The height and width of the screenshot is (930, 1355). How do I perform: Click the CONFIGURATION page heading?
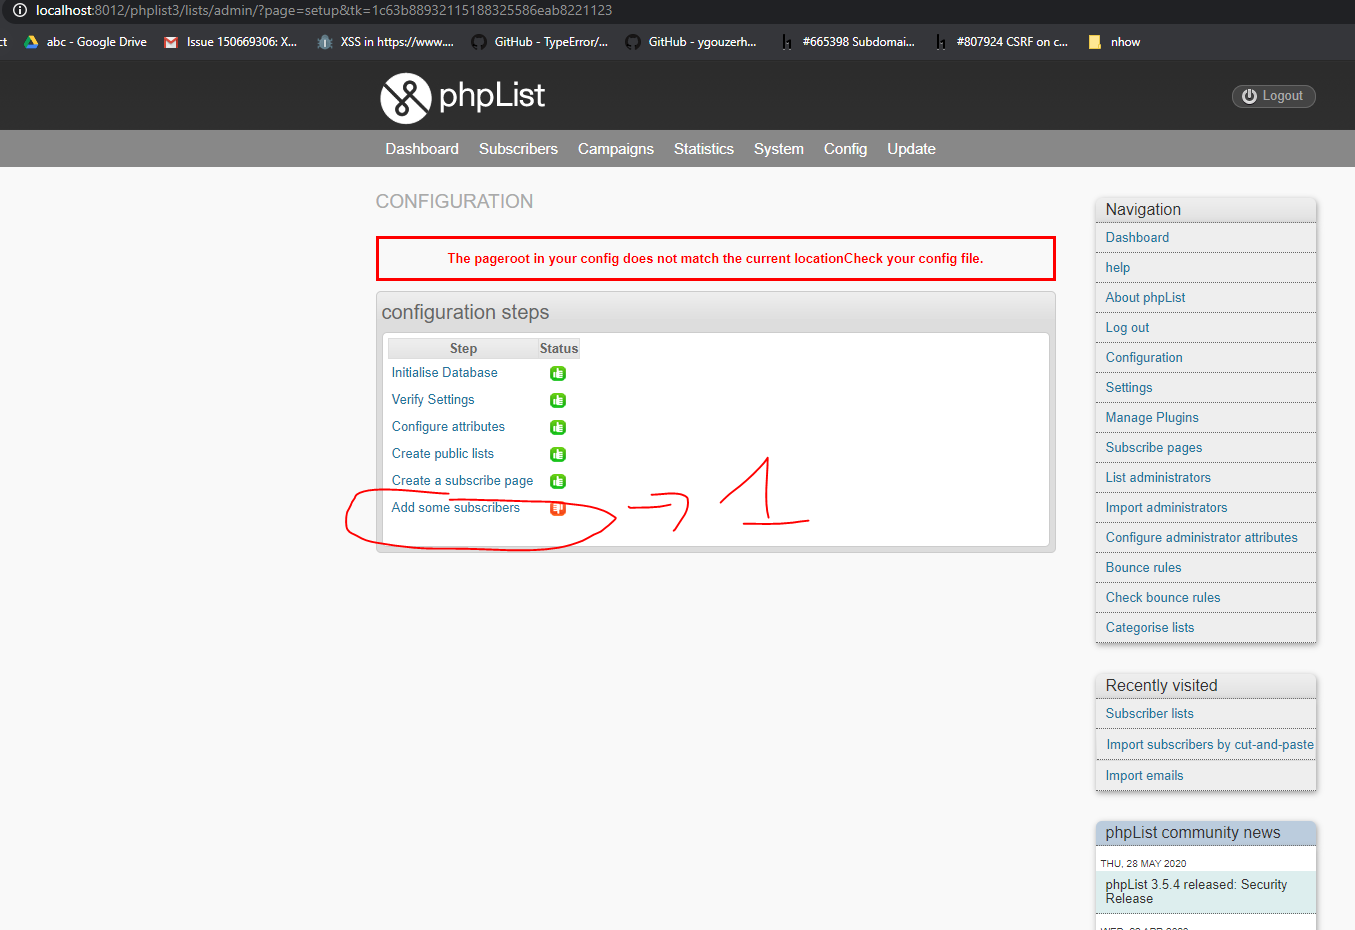(x=454, y=202)
